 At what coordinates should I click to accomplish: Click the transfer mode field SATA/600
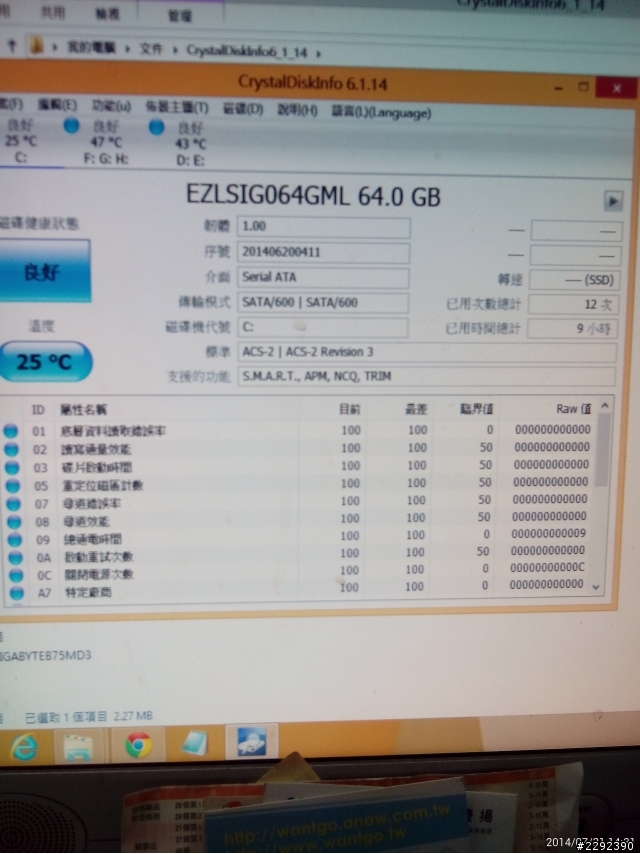[322, 303]
